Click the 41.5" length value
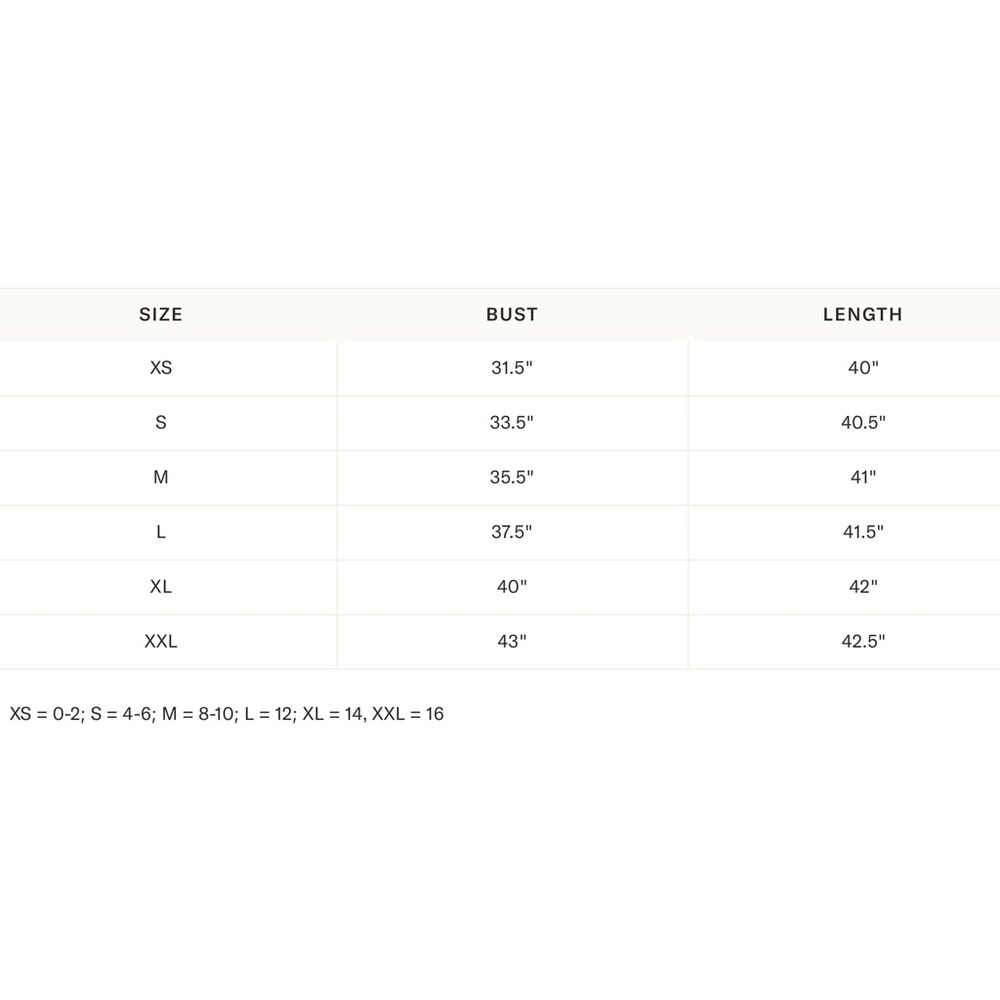Image resolution: width=1000 pixels, height=1000 pixels. tap(863, 532)
